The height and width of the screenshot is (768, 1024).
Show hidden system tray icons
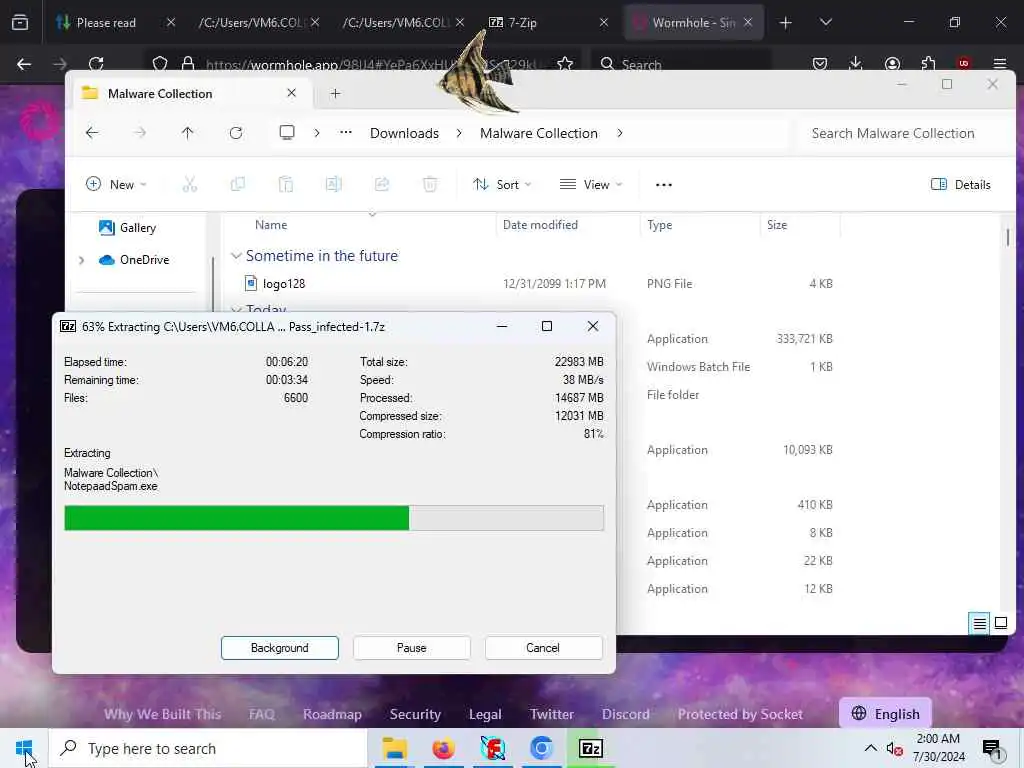pyautogui.click(x=871, y=748)
